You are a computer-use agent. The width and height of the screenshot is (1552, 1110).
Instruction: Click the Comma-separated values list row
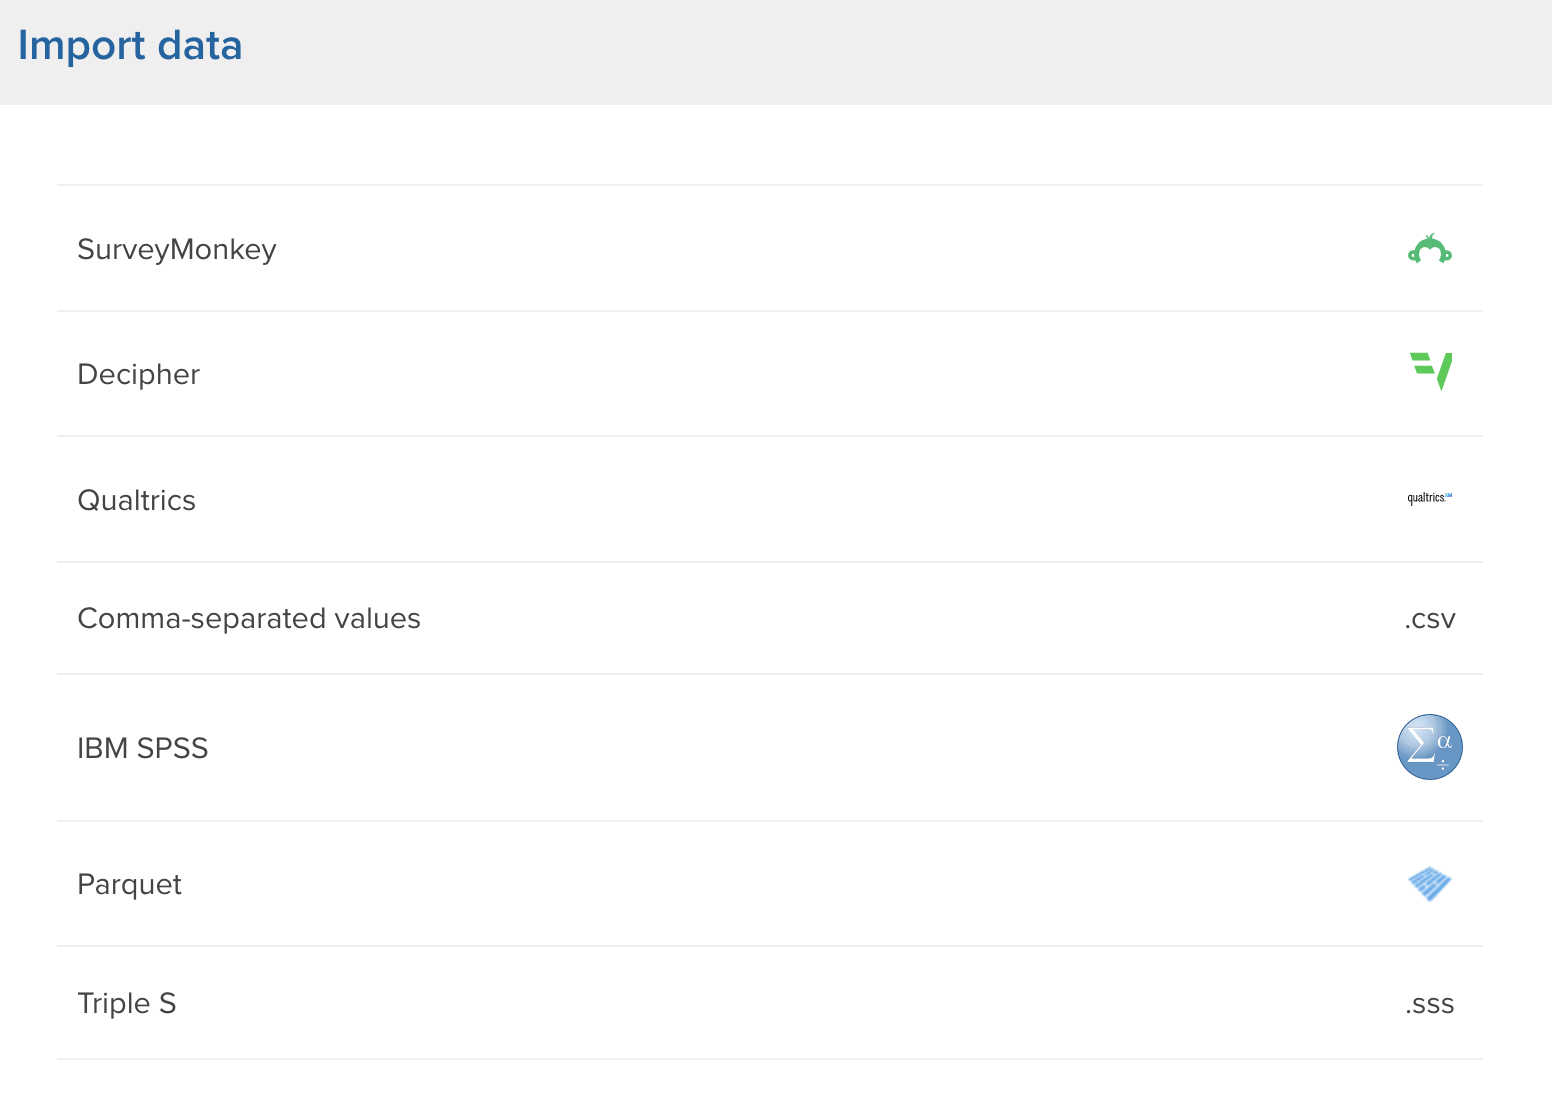click(x=770, y=618)
